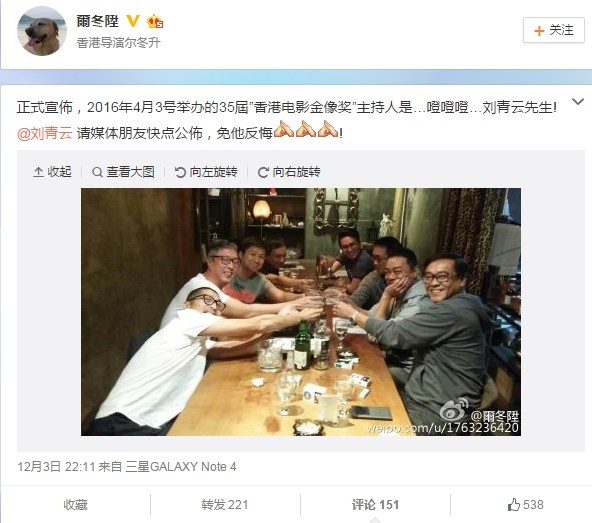Click the group dinner photo

[301, 312]
